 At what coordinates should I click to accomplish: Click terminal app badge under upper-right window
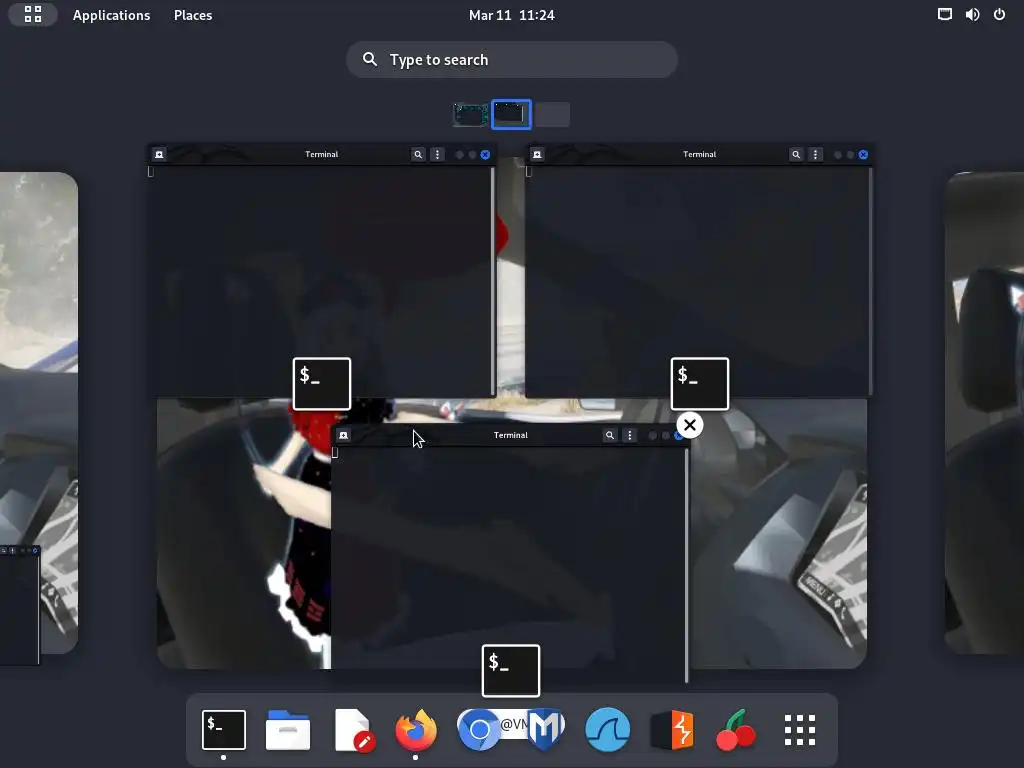coord(700,384)
